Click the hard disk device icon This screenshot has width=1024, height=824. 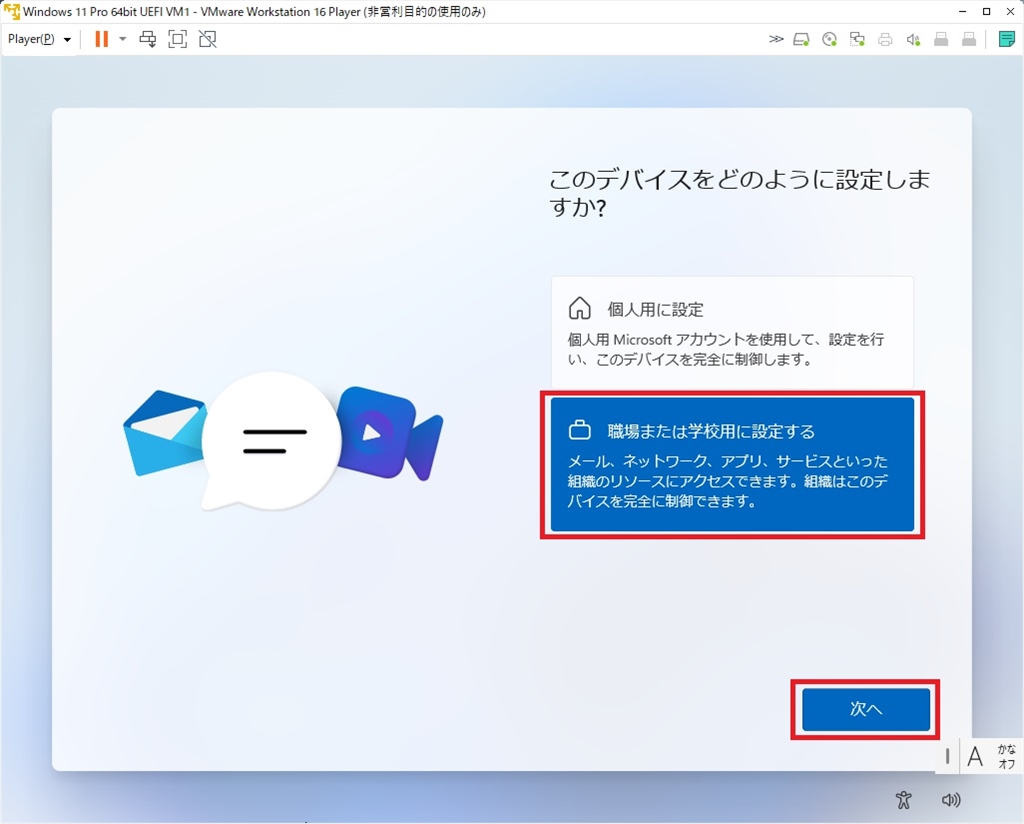[801, 39]
